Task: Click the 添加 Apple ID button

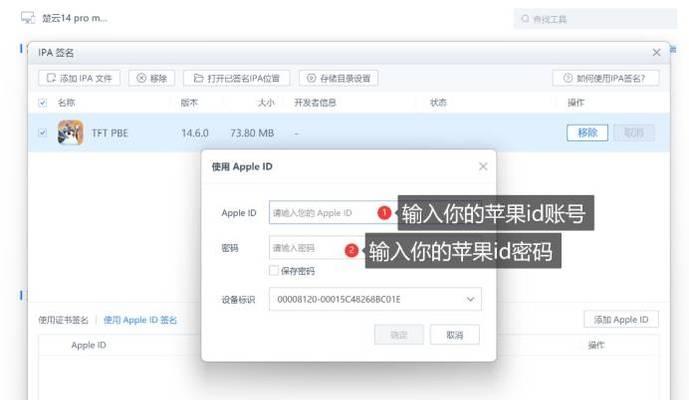Action: click(x=621, y=320)
